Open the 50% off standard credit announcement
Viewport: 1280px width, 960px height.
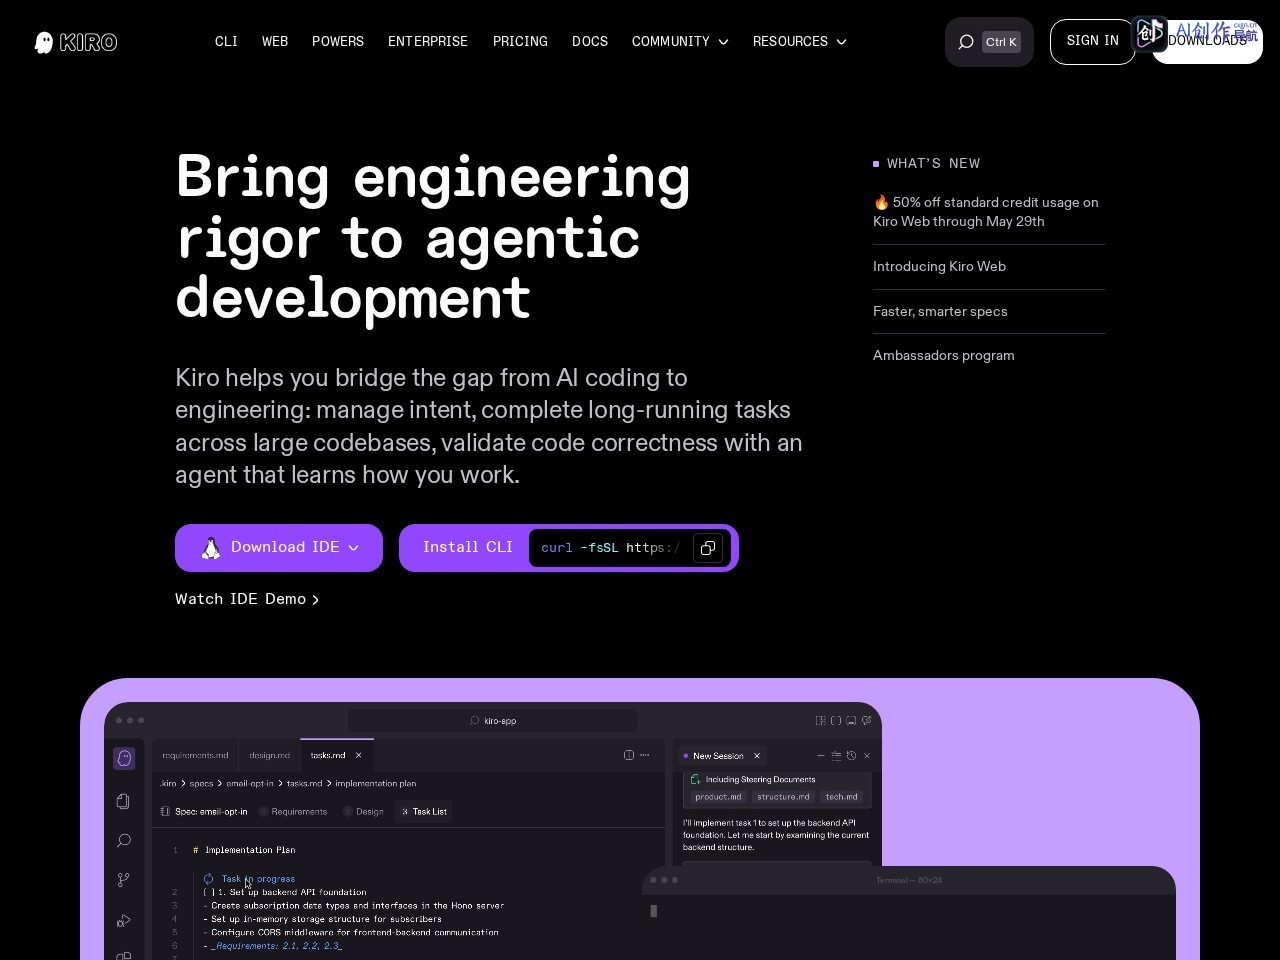click(x=989, y=212)
